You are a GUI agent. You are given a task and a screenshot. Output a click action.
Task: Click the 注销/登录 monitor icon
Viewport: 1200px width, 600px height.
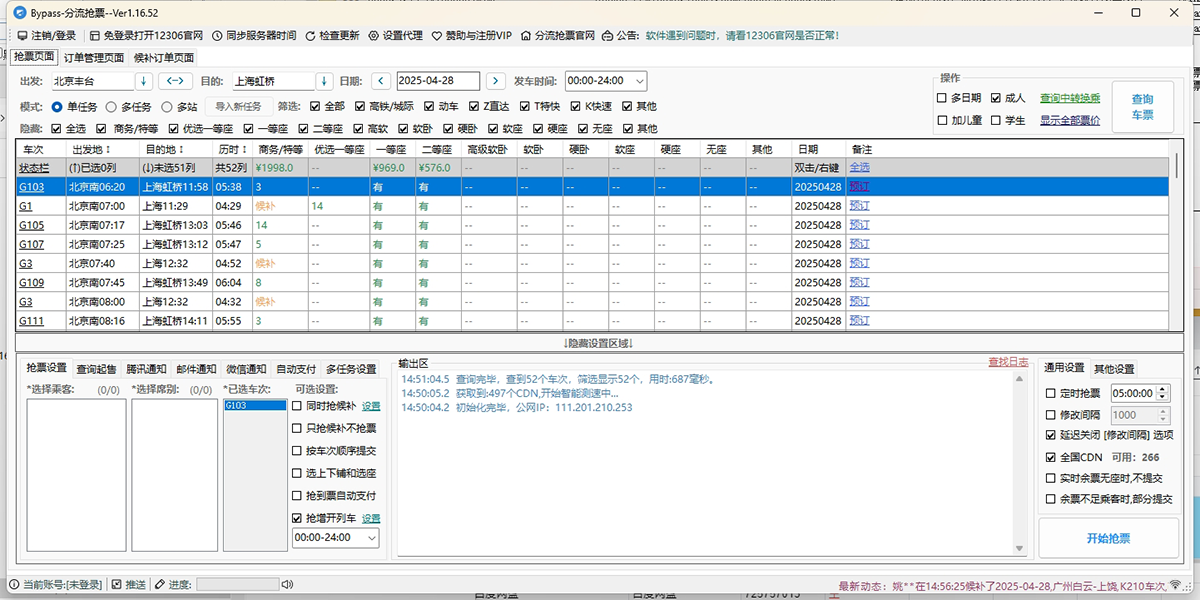(22, 35)
